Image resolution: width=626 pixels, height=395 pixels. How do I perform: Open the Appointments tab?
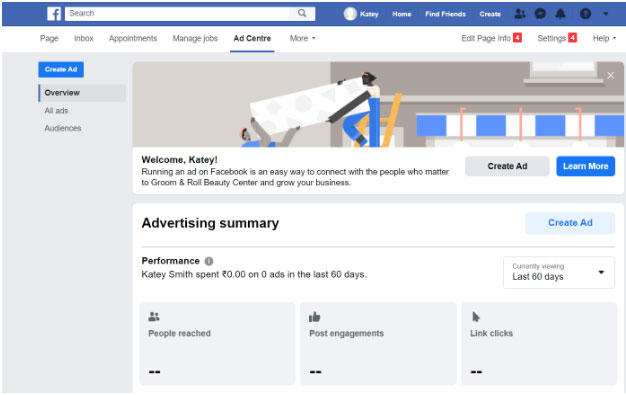pyautogui.click(x=133, y=38)
